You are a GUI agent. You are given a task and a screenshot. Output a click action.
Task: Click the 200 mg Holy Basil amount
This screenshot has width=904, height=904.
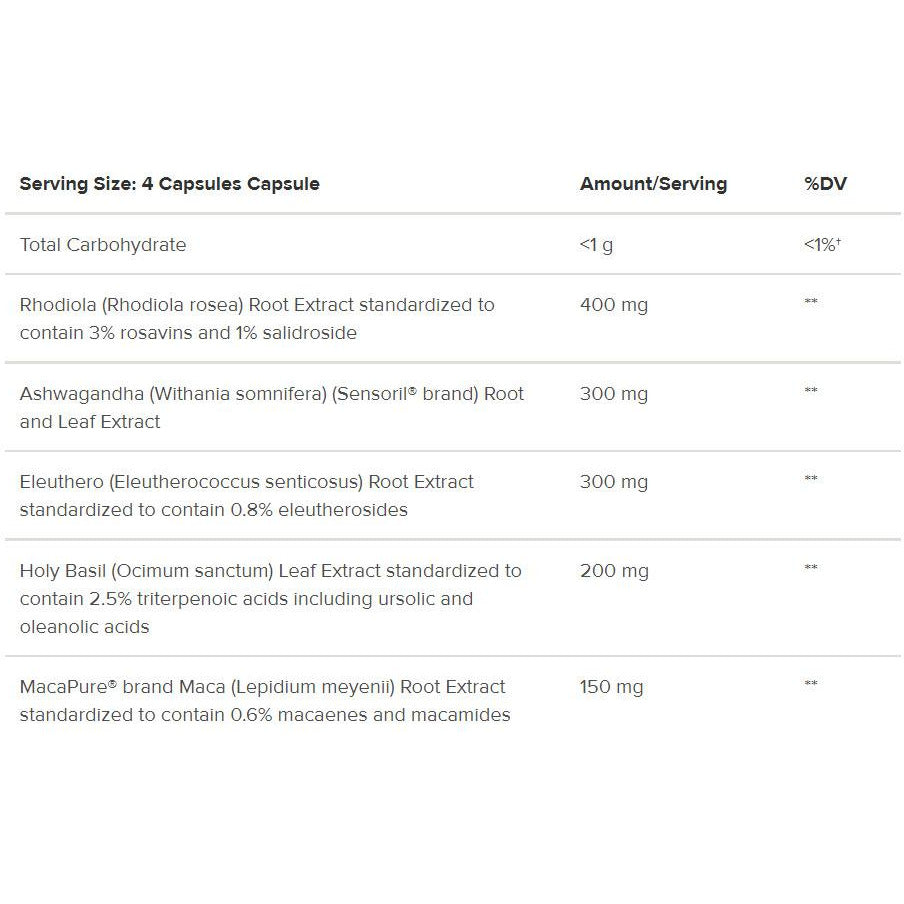tap(614, 571)
